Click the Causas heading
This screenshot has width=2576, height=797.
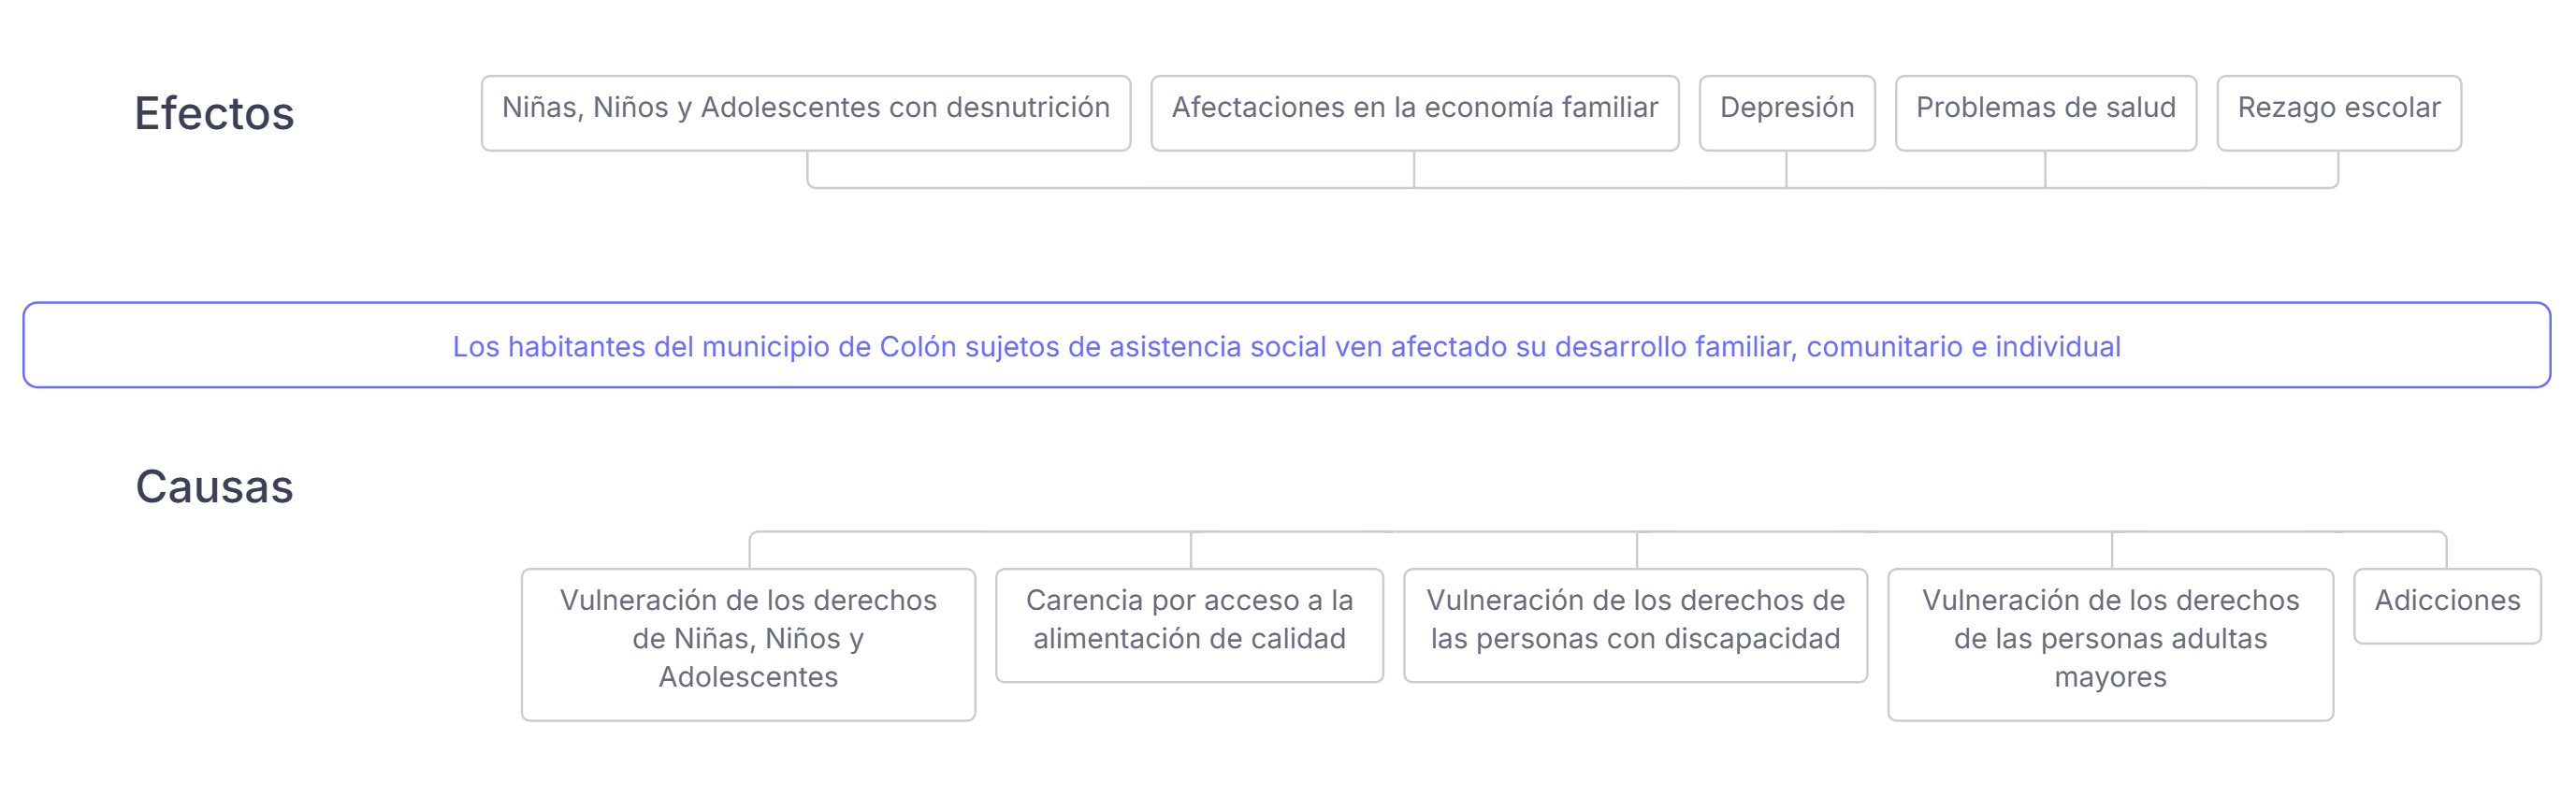tap(214, 487)
